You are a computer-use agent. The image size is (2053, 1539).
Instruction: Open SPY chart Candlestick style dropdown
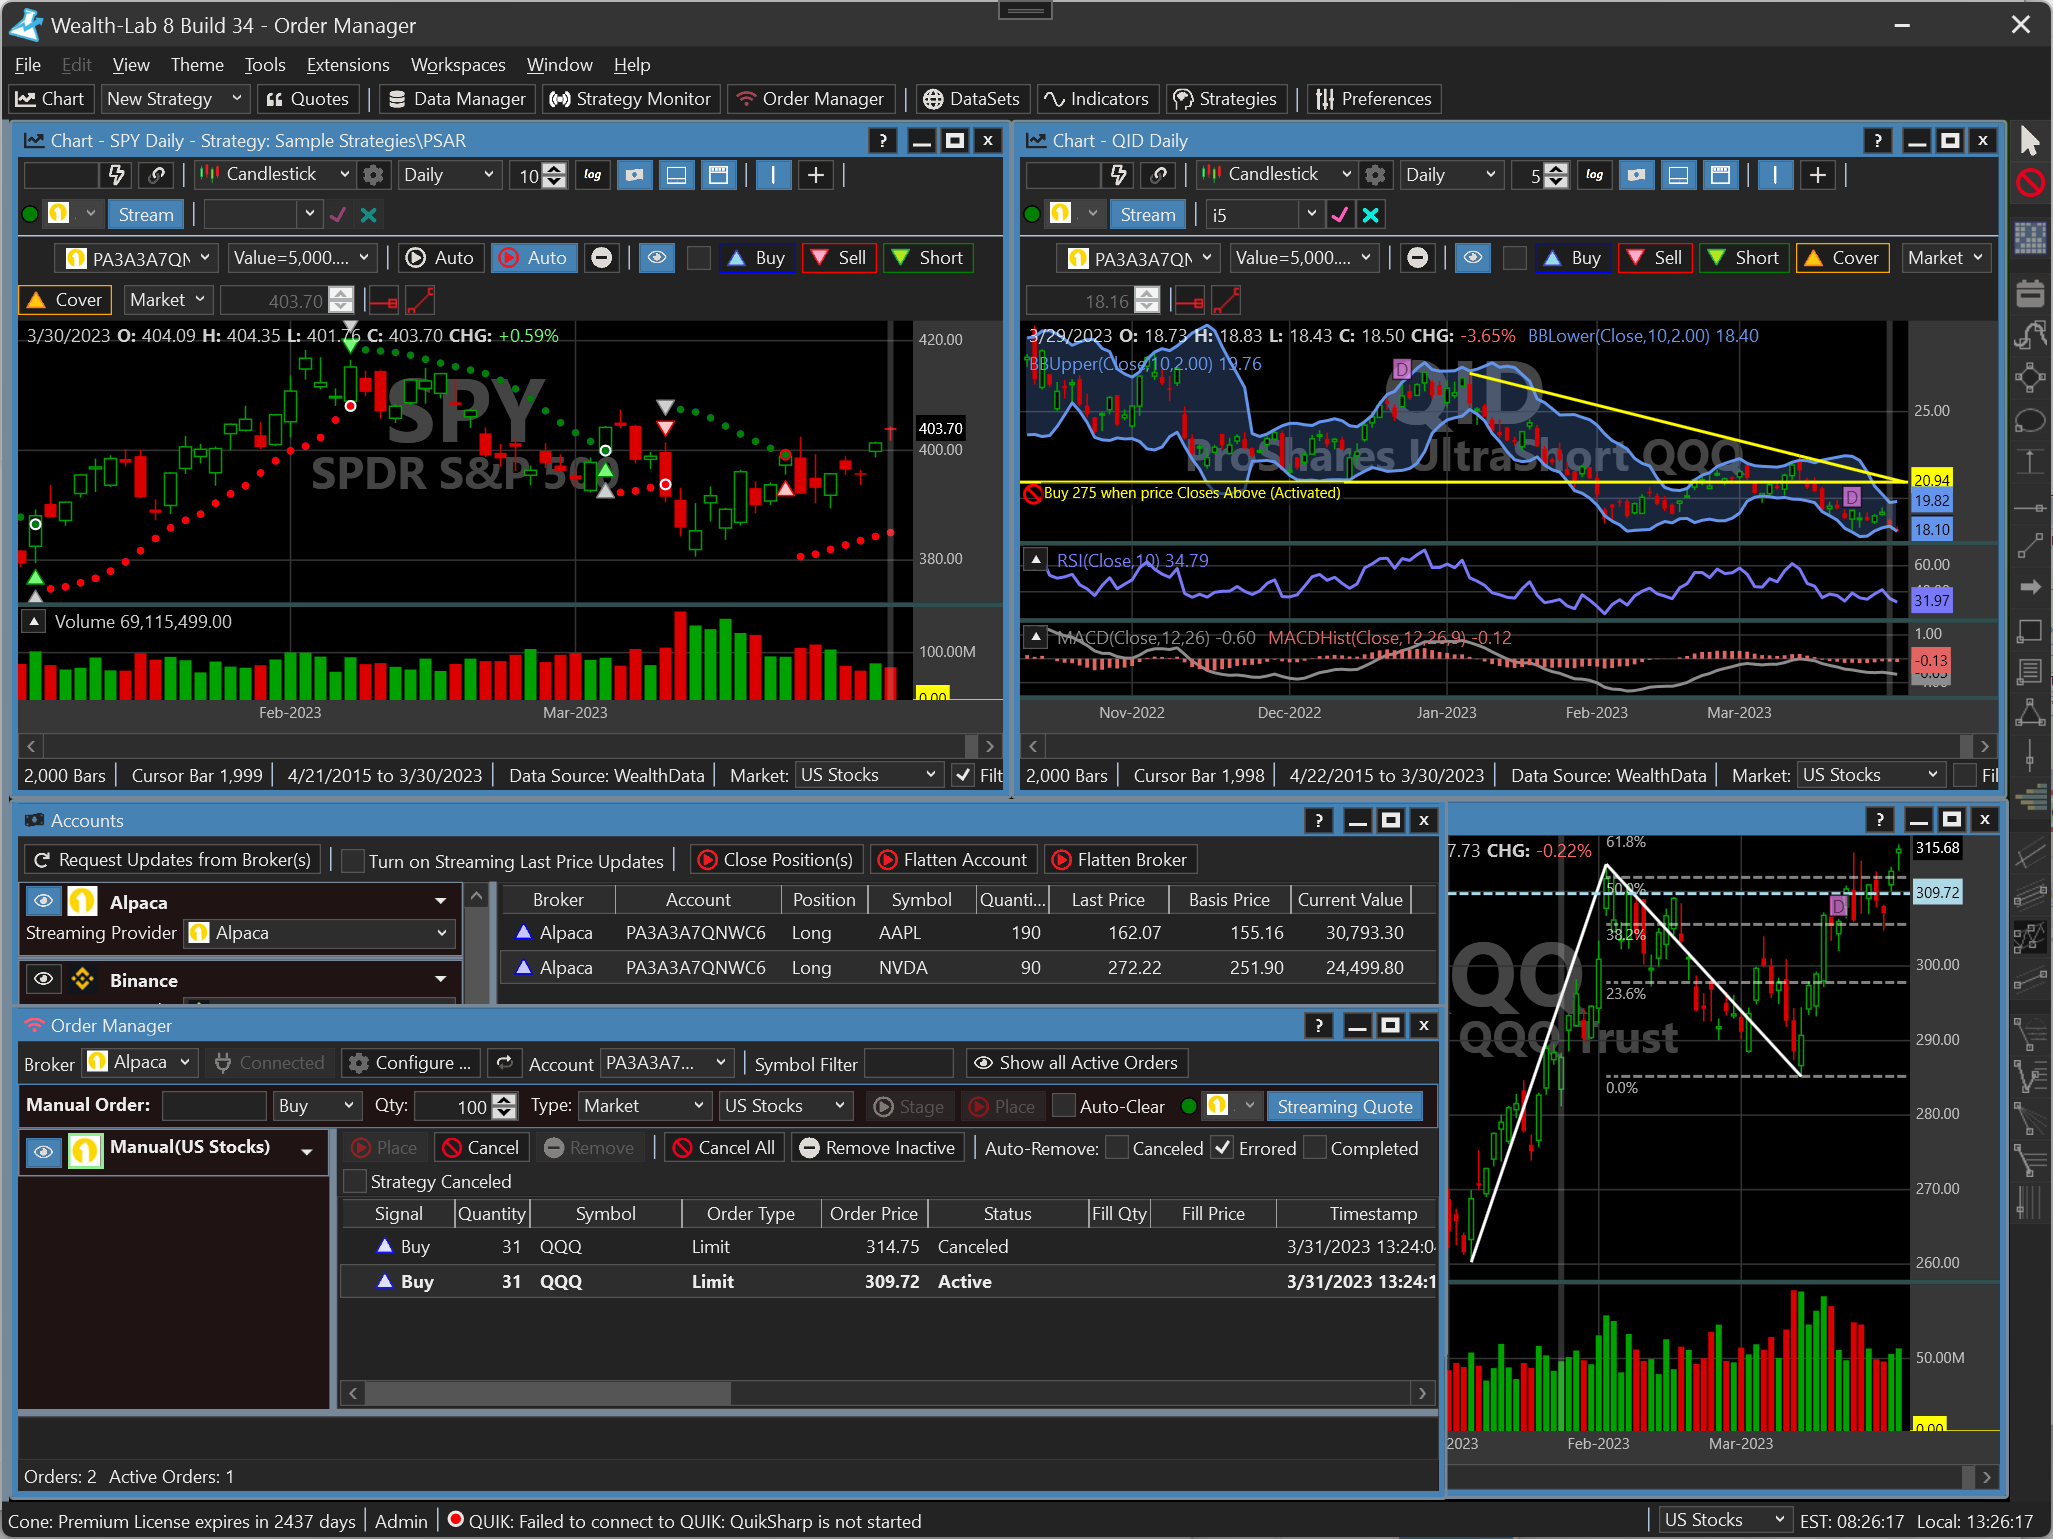click(274, 175)
